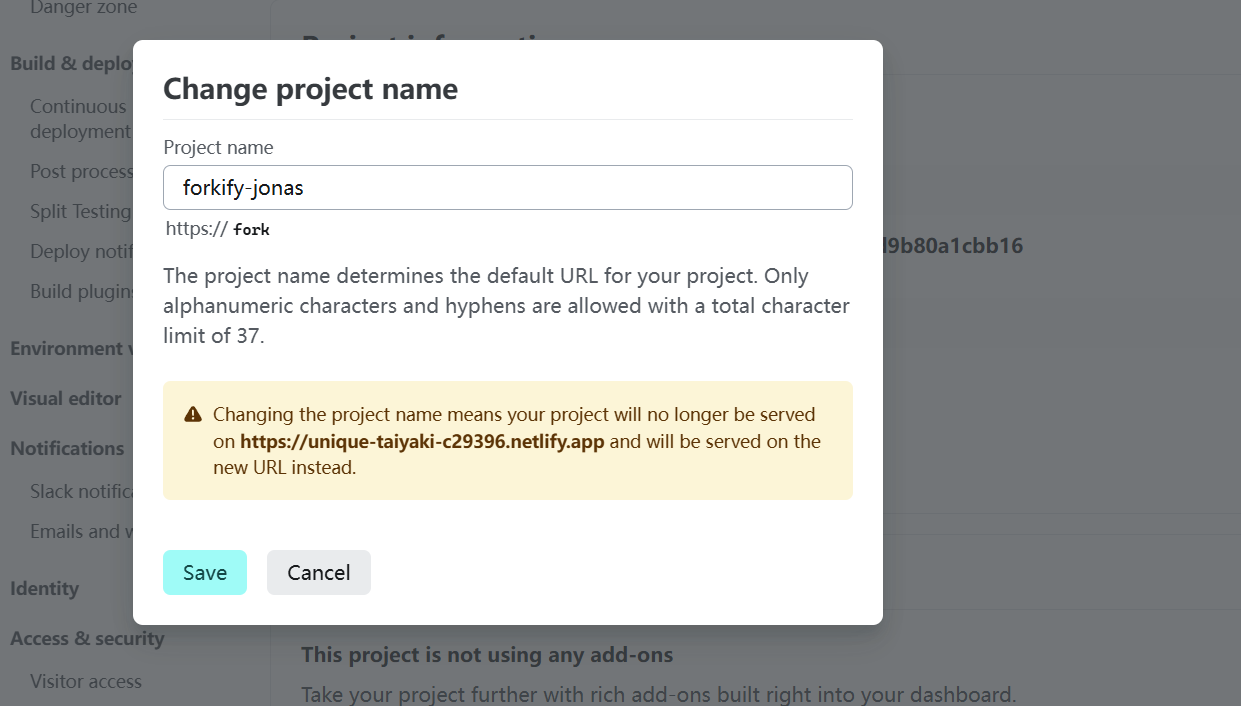The height and width of the screenshot is (706, 1241).
Task: Click the 'Project name' field label
Action: coord(218,147)
